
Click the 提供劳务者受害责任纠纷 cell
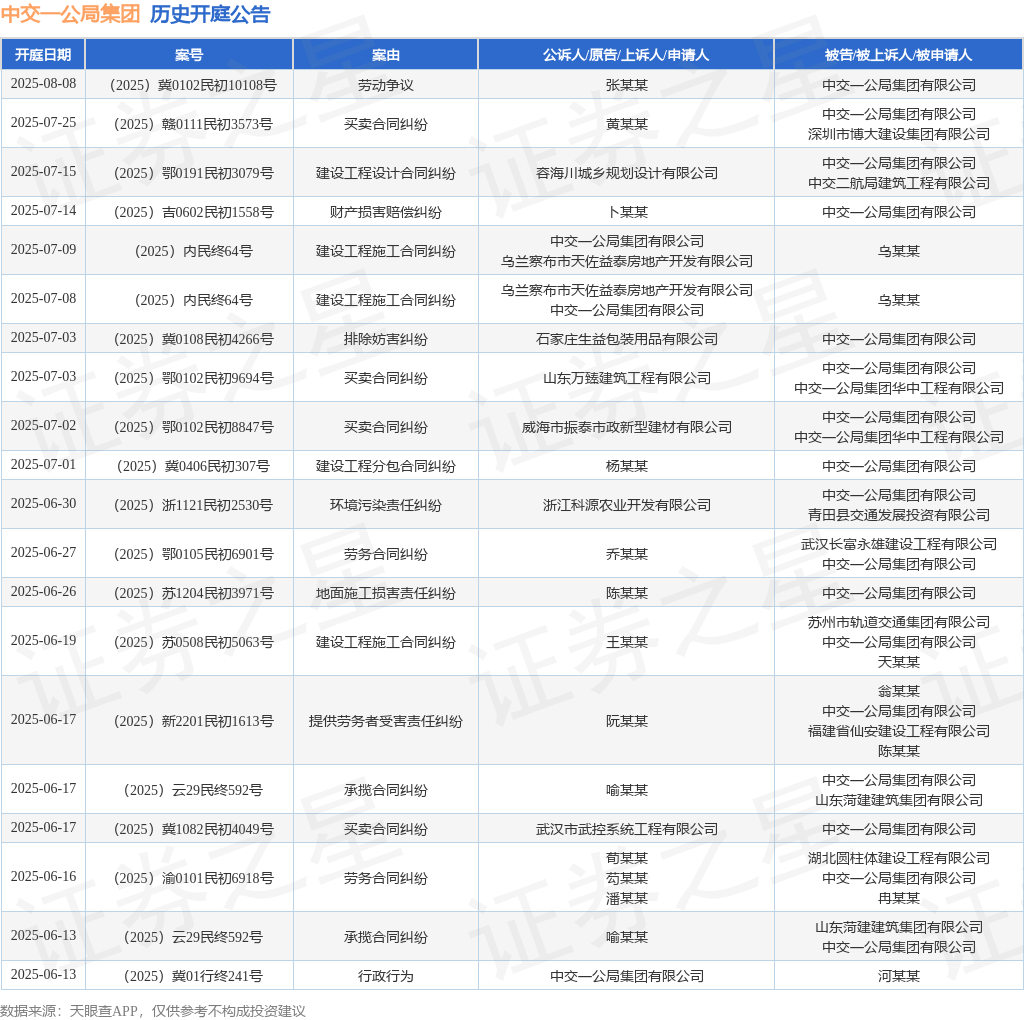point(385,722)
